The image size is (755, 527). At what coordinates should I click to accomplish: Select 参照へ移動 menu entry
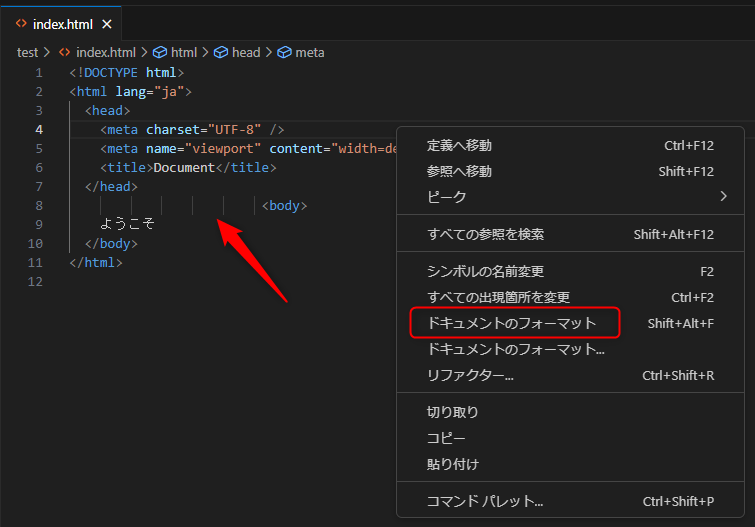pyautogui.click(x=459, y=171)
